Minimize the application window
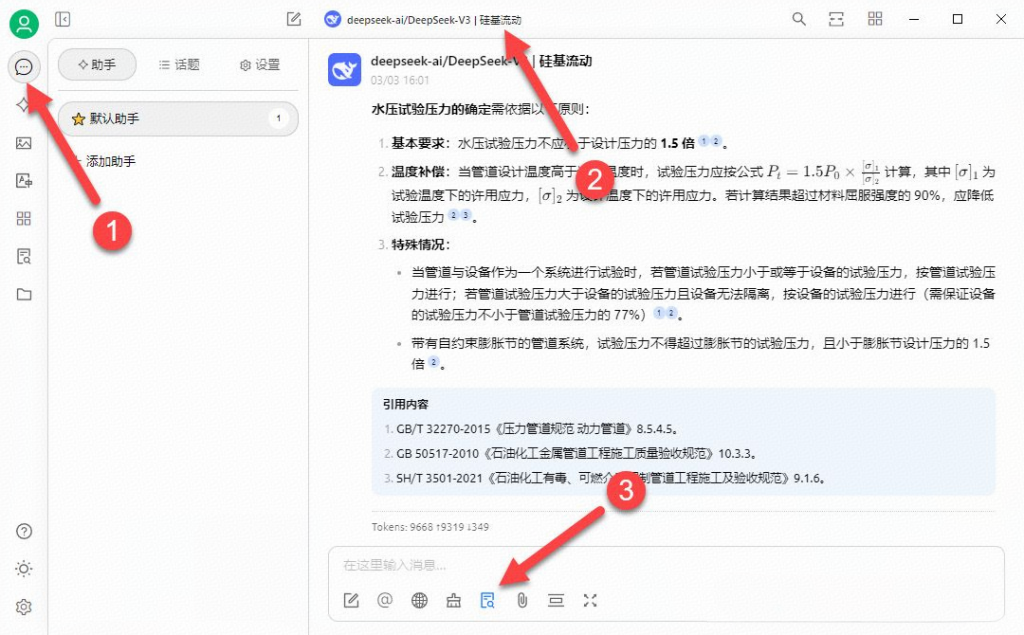The image size is (1024, 635). (x=914, y=19)
